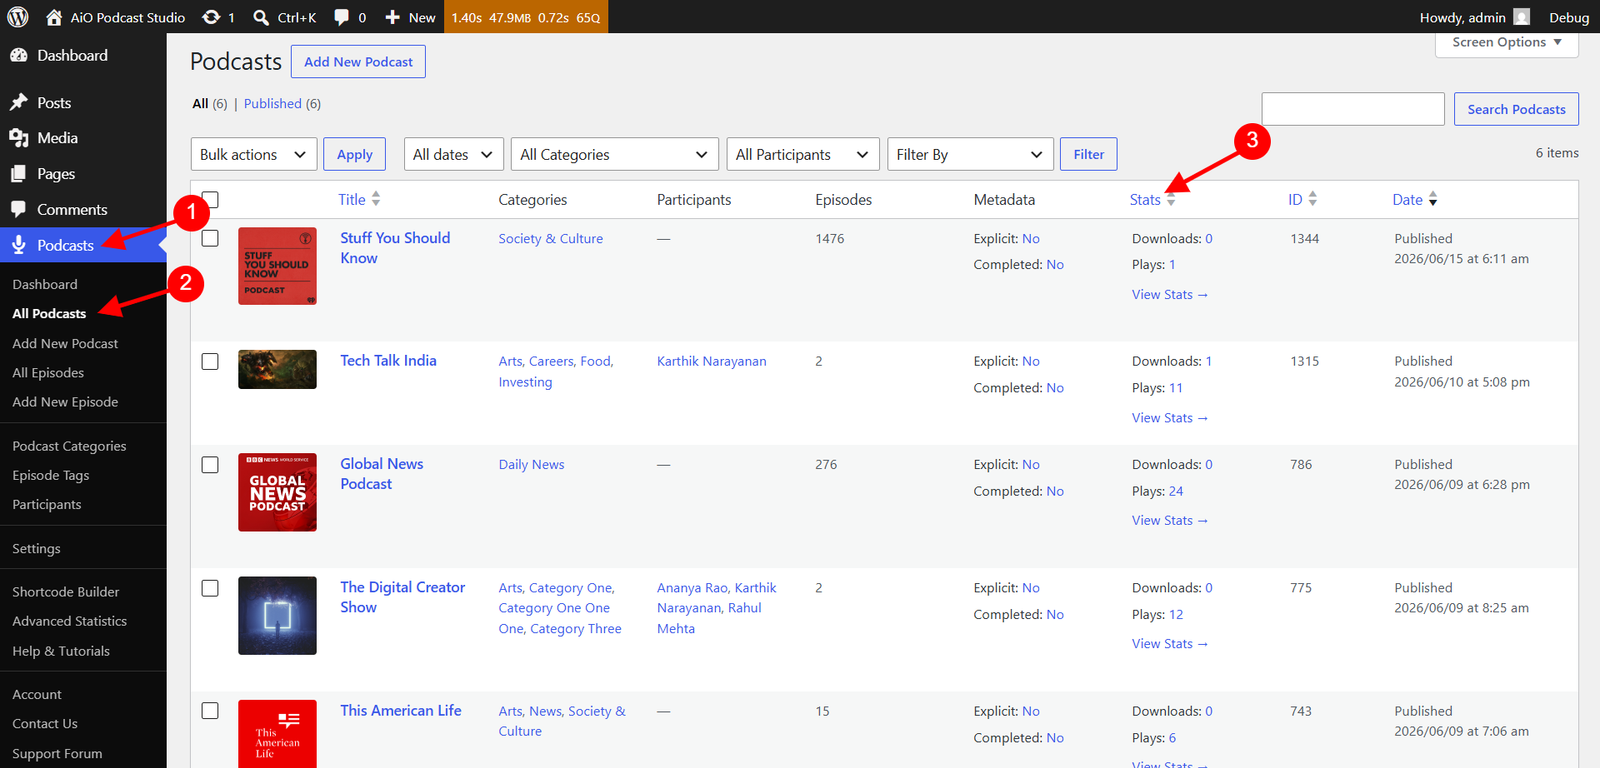
Task: Click the admin avatar icon
Action: click(1522, 17)
